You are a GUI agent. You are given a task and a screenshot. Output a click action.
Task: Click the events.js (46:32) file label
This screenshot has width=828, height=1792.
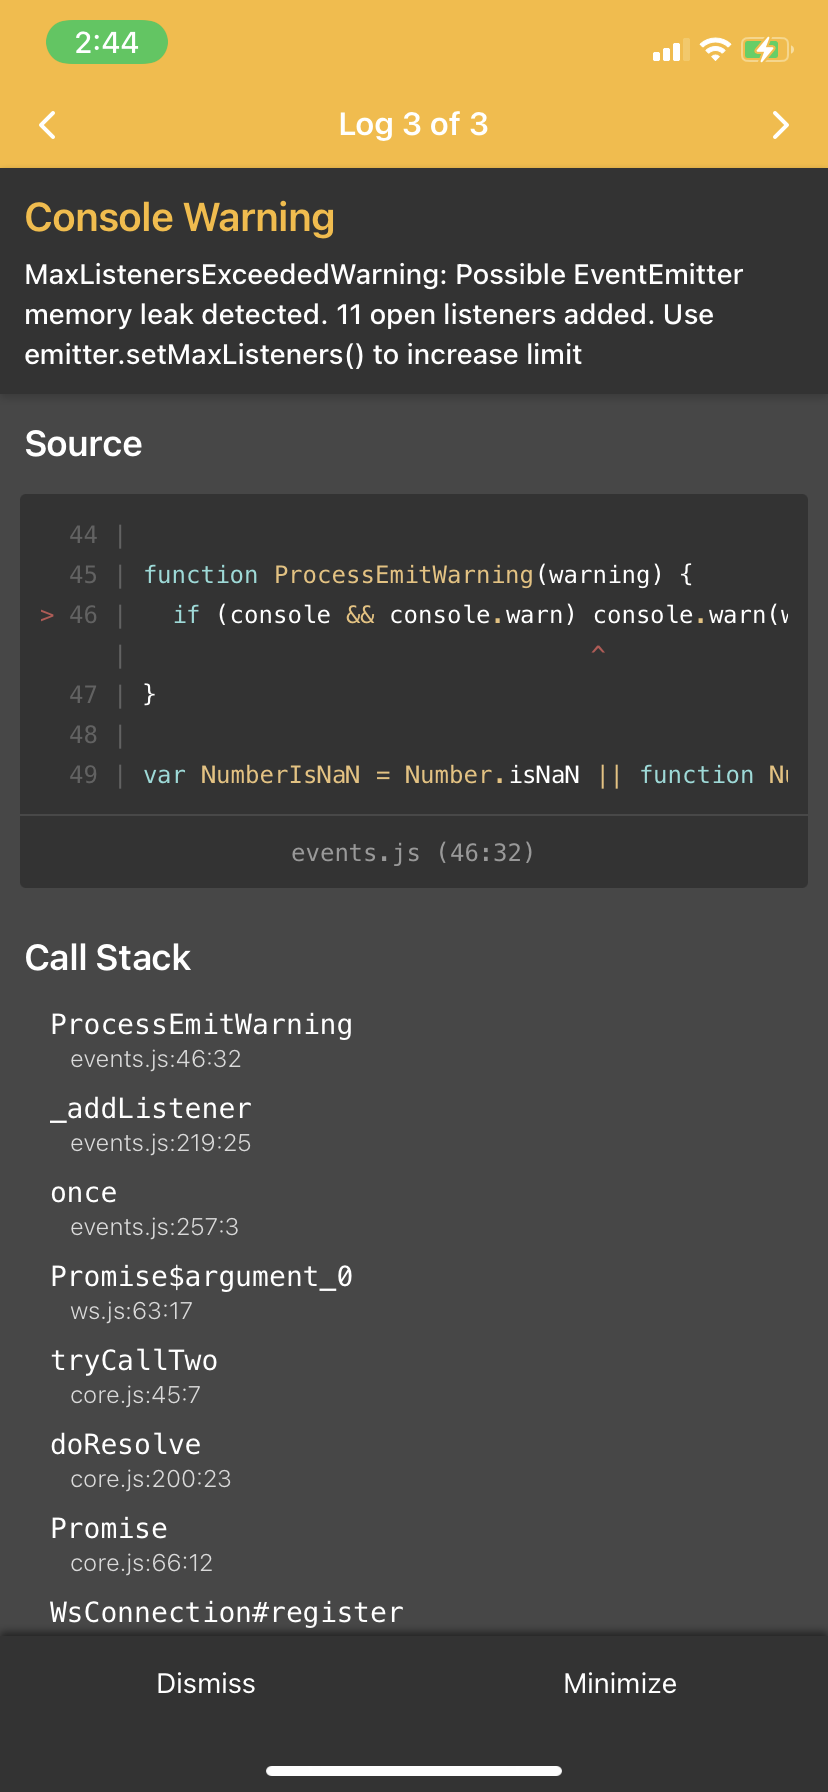coord(413,852)
